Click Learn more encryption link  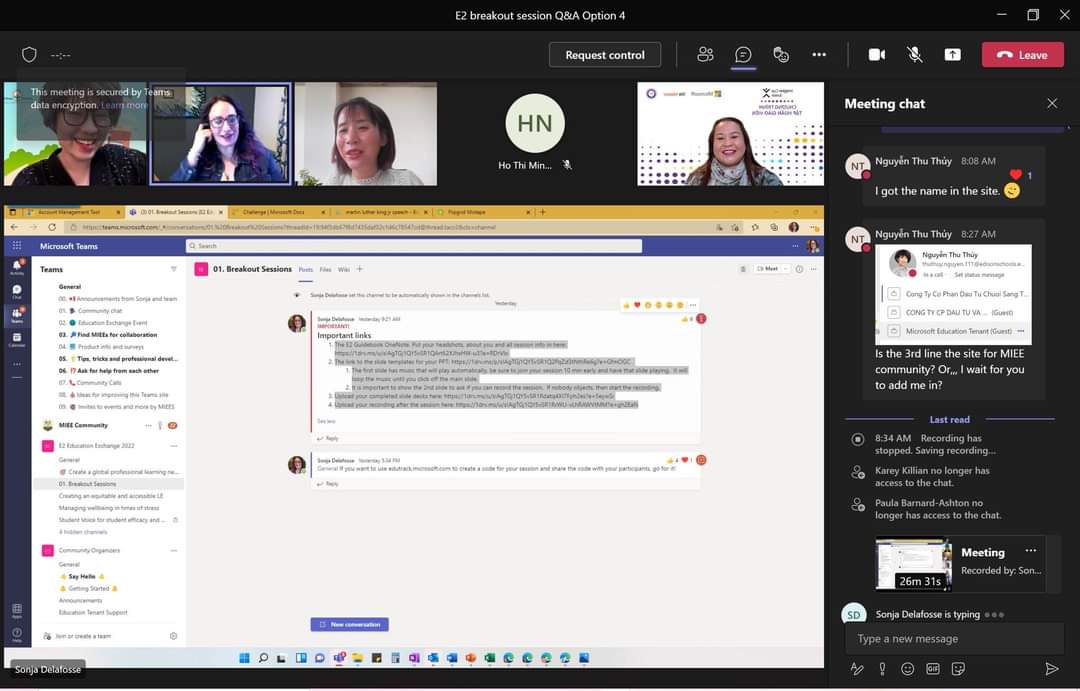(124, 105)
